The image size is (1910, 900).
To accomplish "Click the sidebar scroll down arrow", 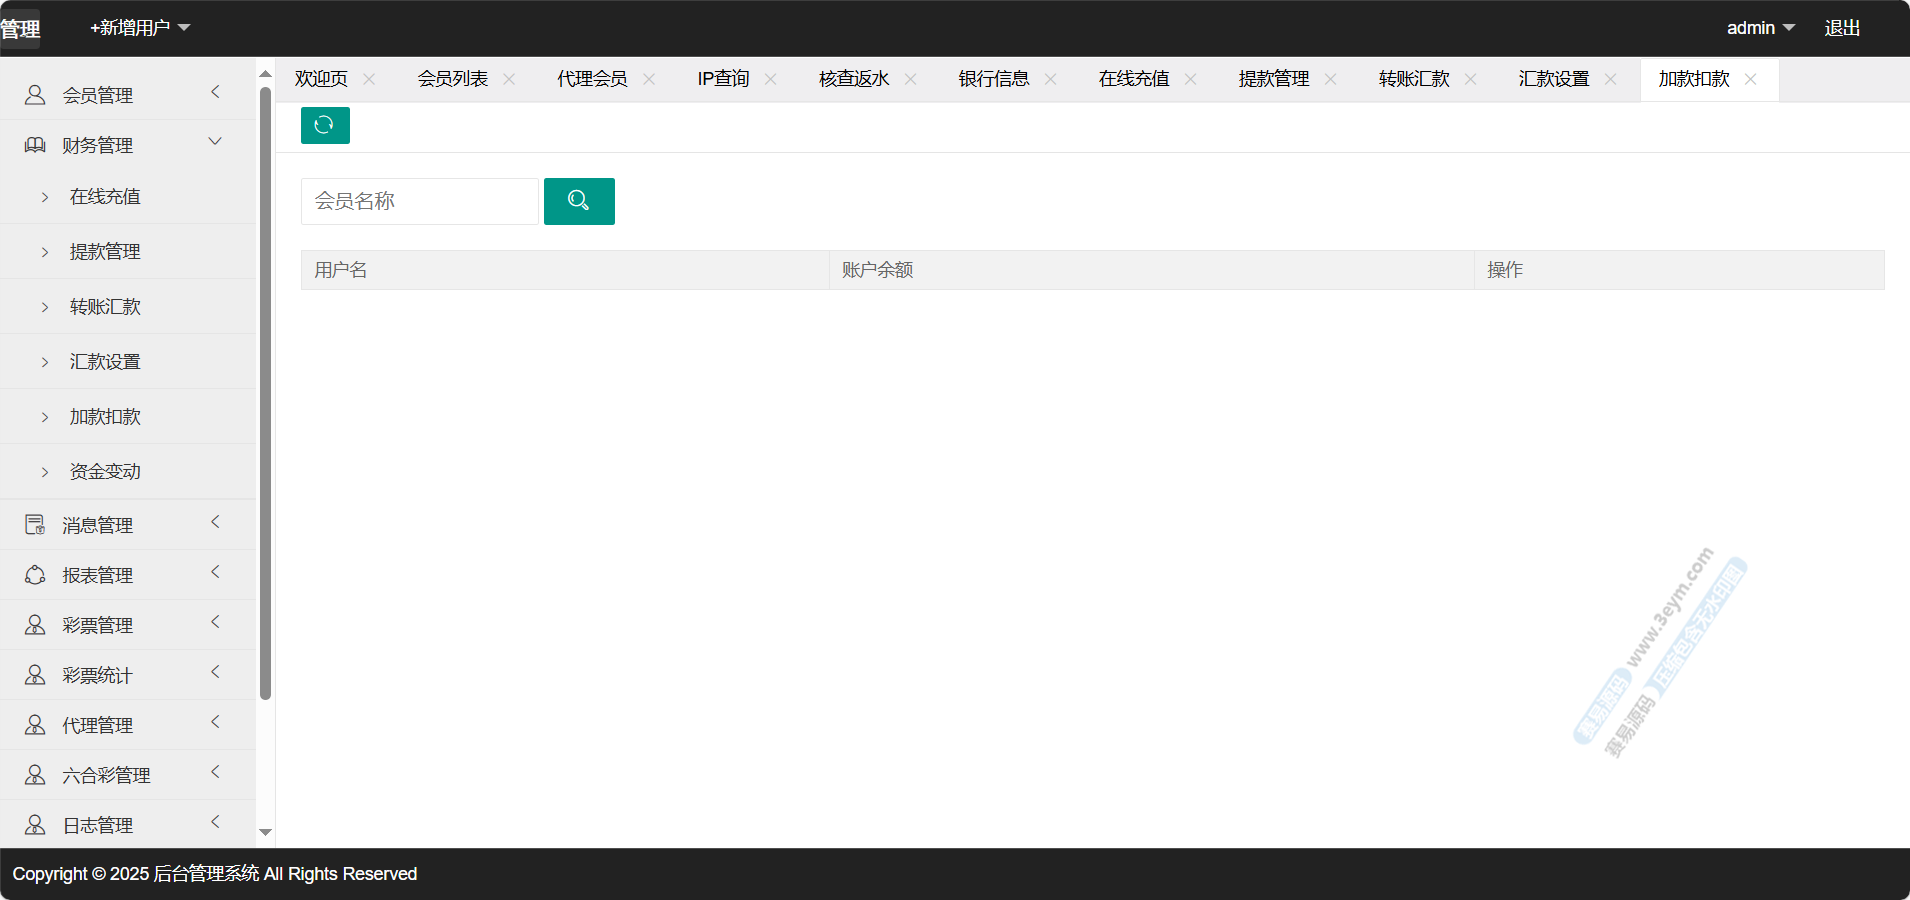I will point(265,832).
